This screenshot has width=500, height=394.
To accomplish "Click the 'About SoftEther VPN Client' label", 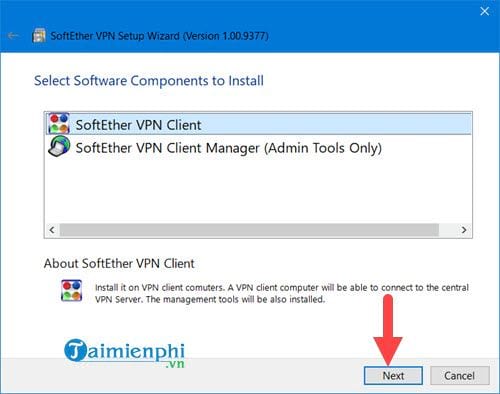I will point(119,263).
